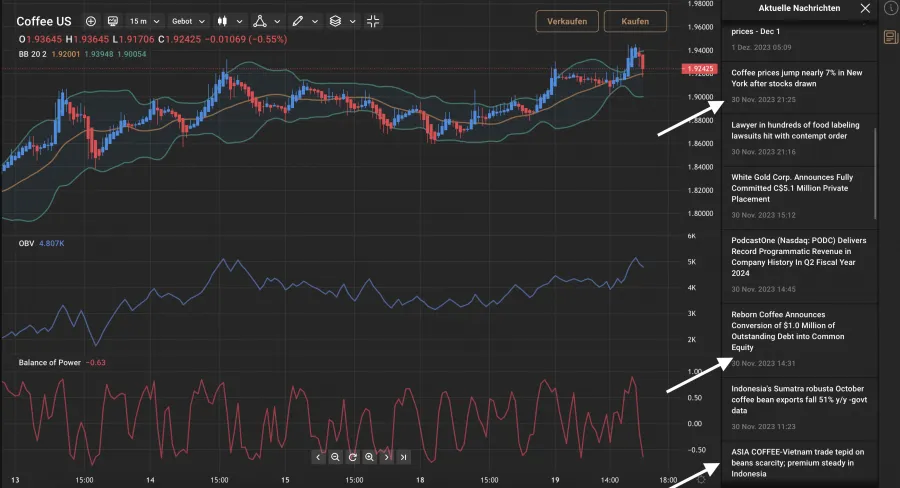Collapse the chart with the fullscreen-exit icon
Screen dimensions: 900x488
(373, 21)
